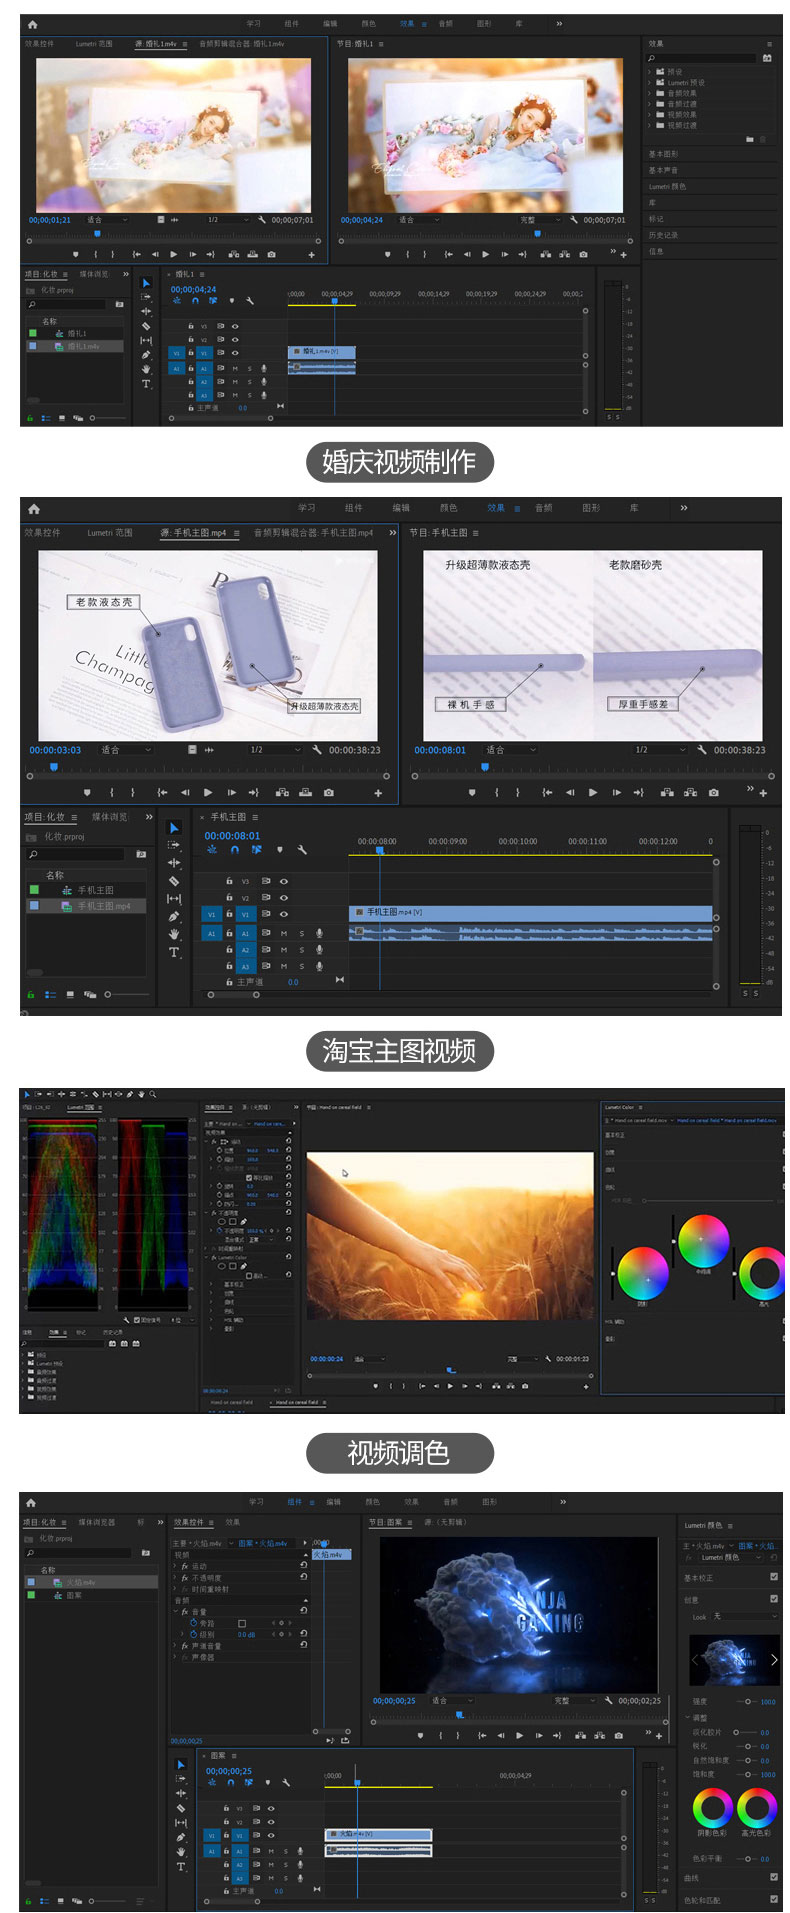Image resolution: width=790 pixels, height=1913 pixels.
Task: Switch to 编辑 workspace in 婚礼1 window
Action: 330,23
